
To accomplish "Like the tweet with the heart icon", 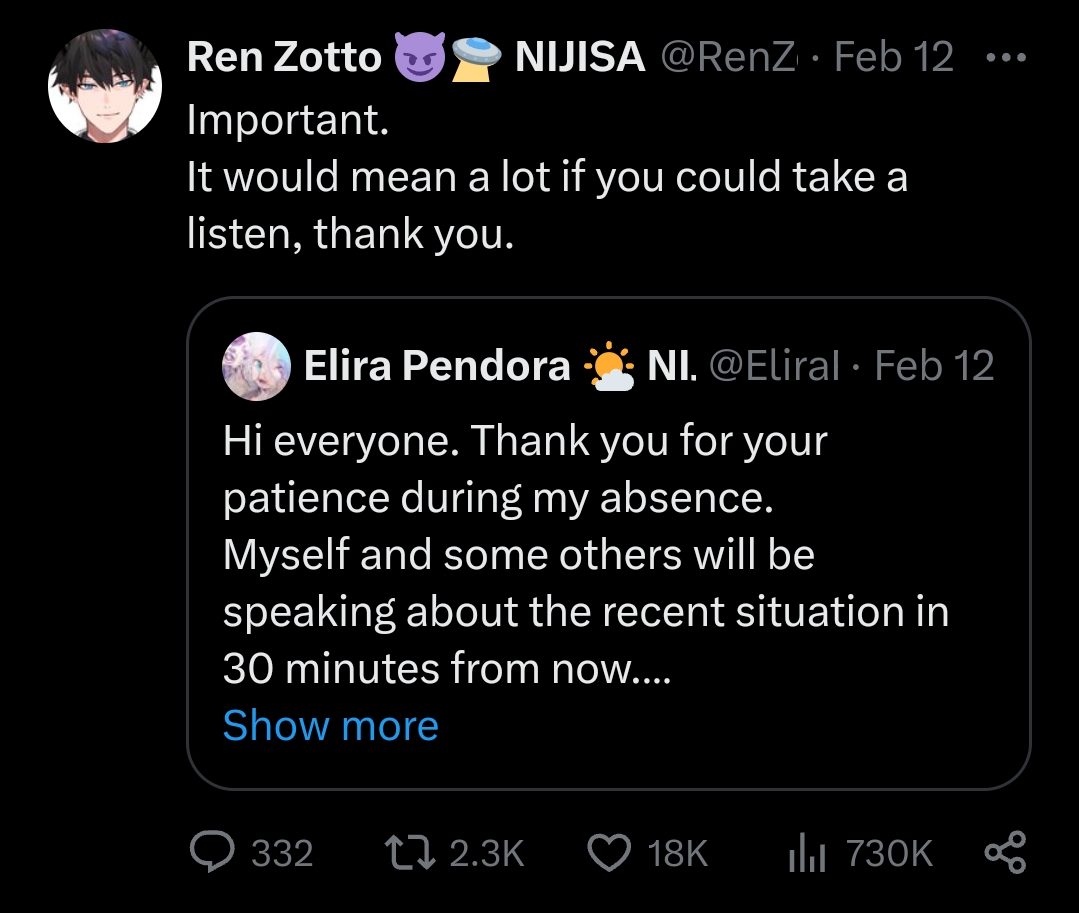I will [607, 853].
